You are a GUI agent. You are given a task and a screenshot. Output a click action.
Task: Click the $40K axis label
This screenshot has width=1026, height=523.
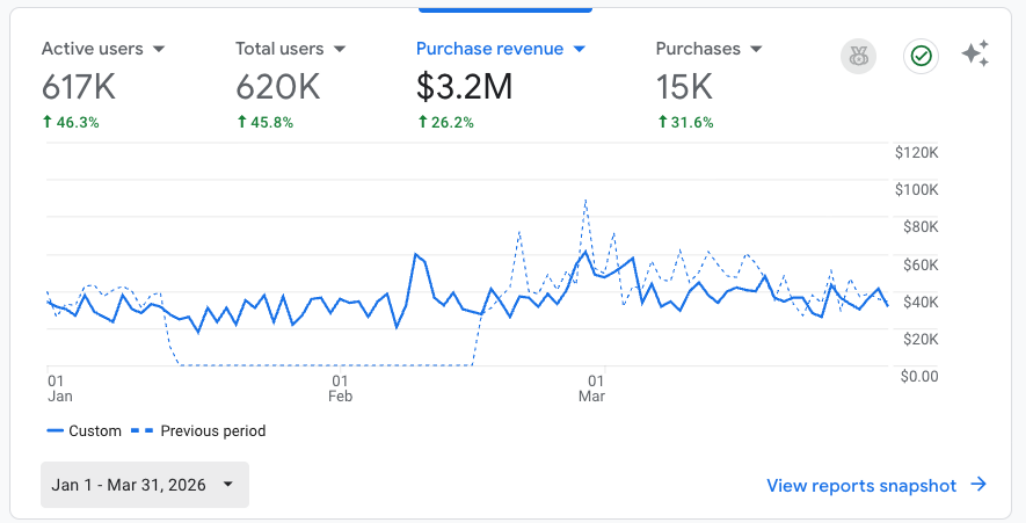coord(920,302)
